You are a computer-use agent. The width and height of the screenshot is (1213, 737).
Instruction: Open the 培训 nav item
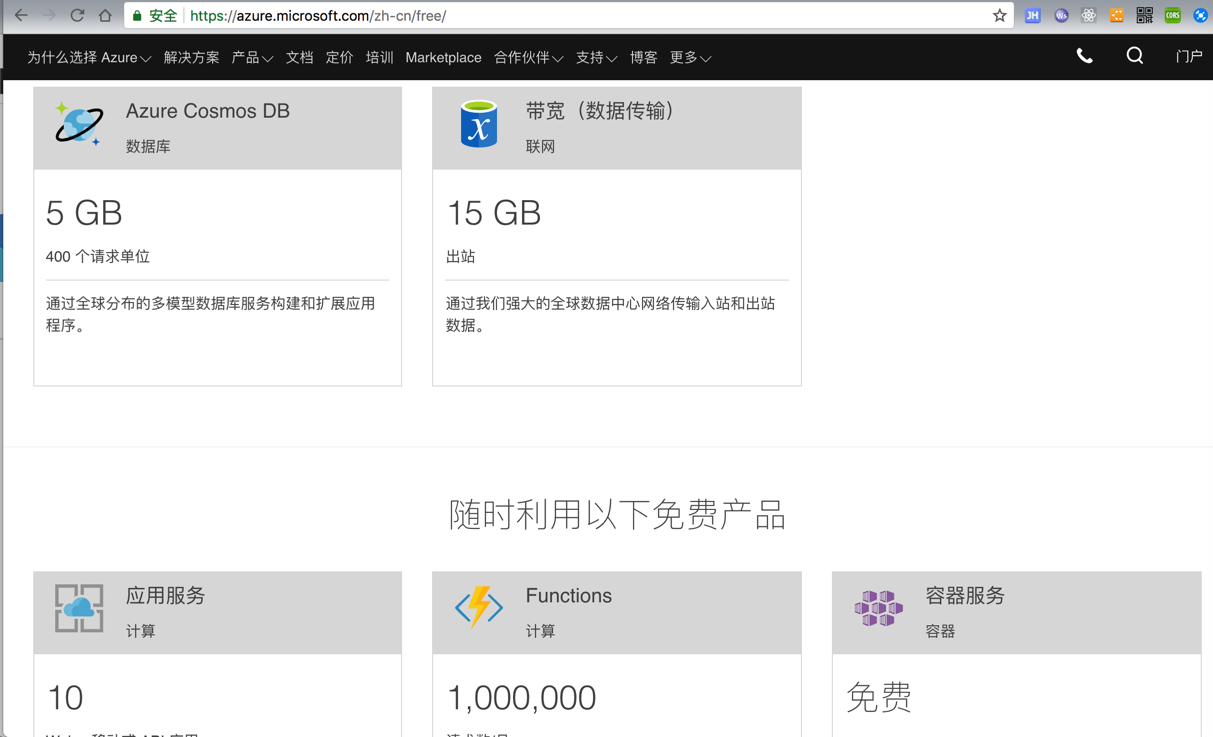tap(379, 58)
